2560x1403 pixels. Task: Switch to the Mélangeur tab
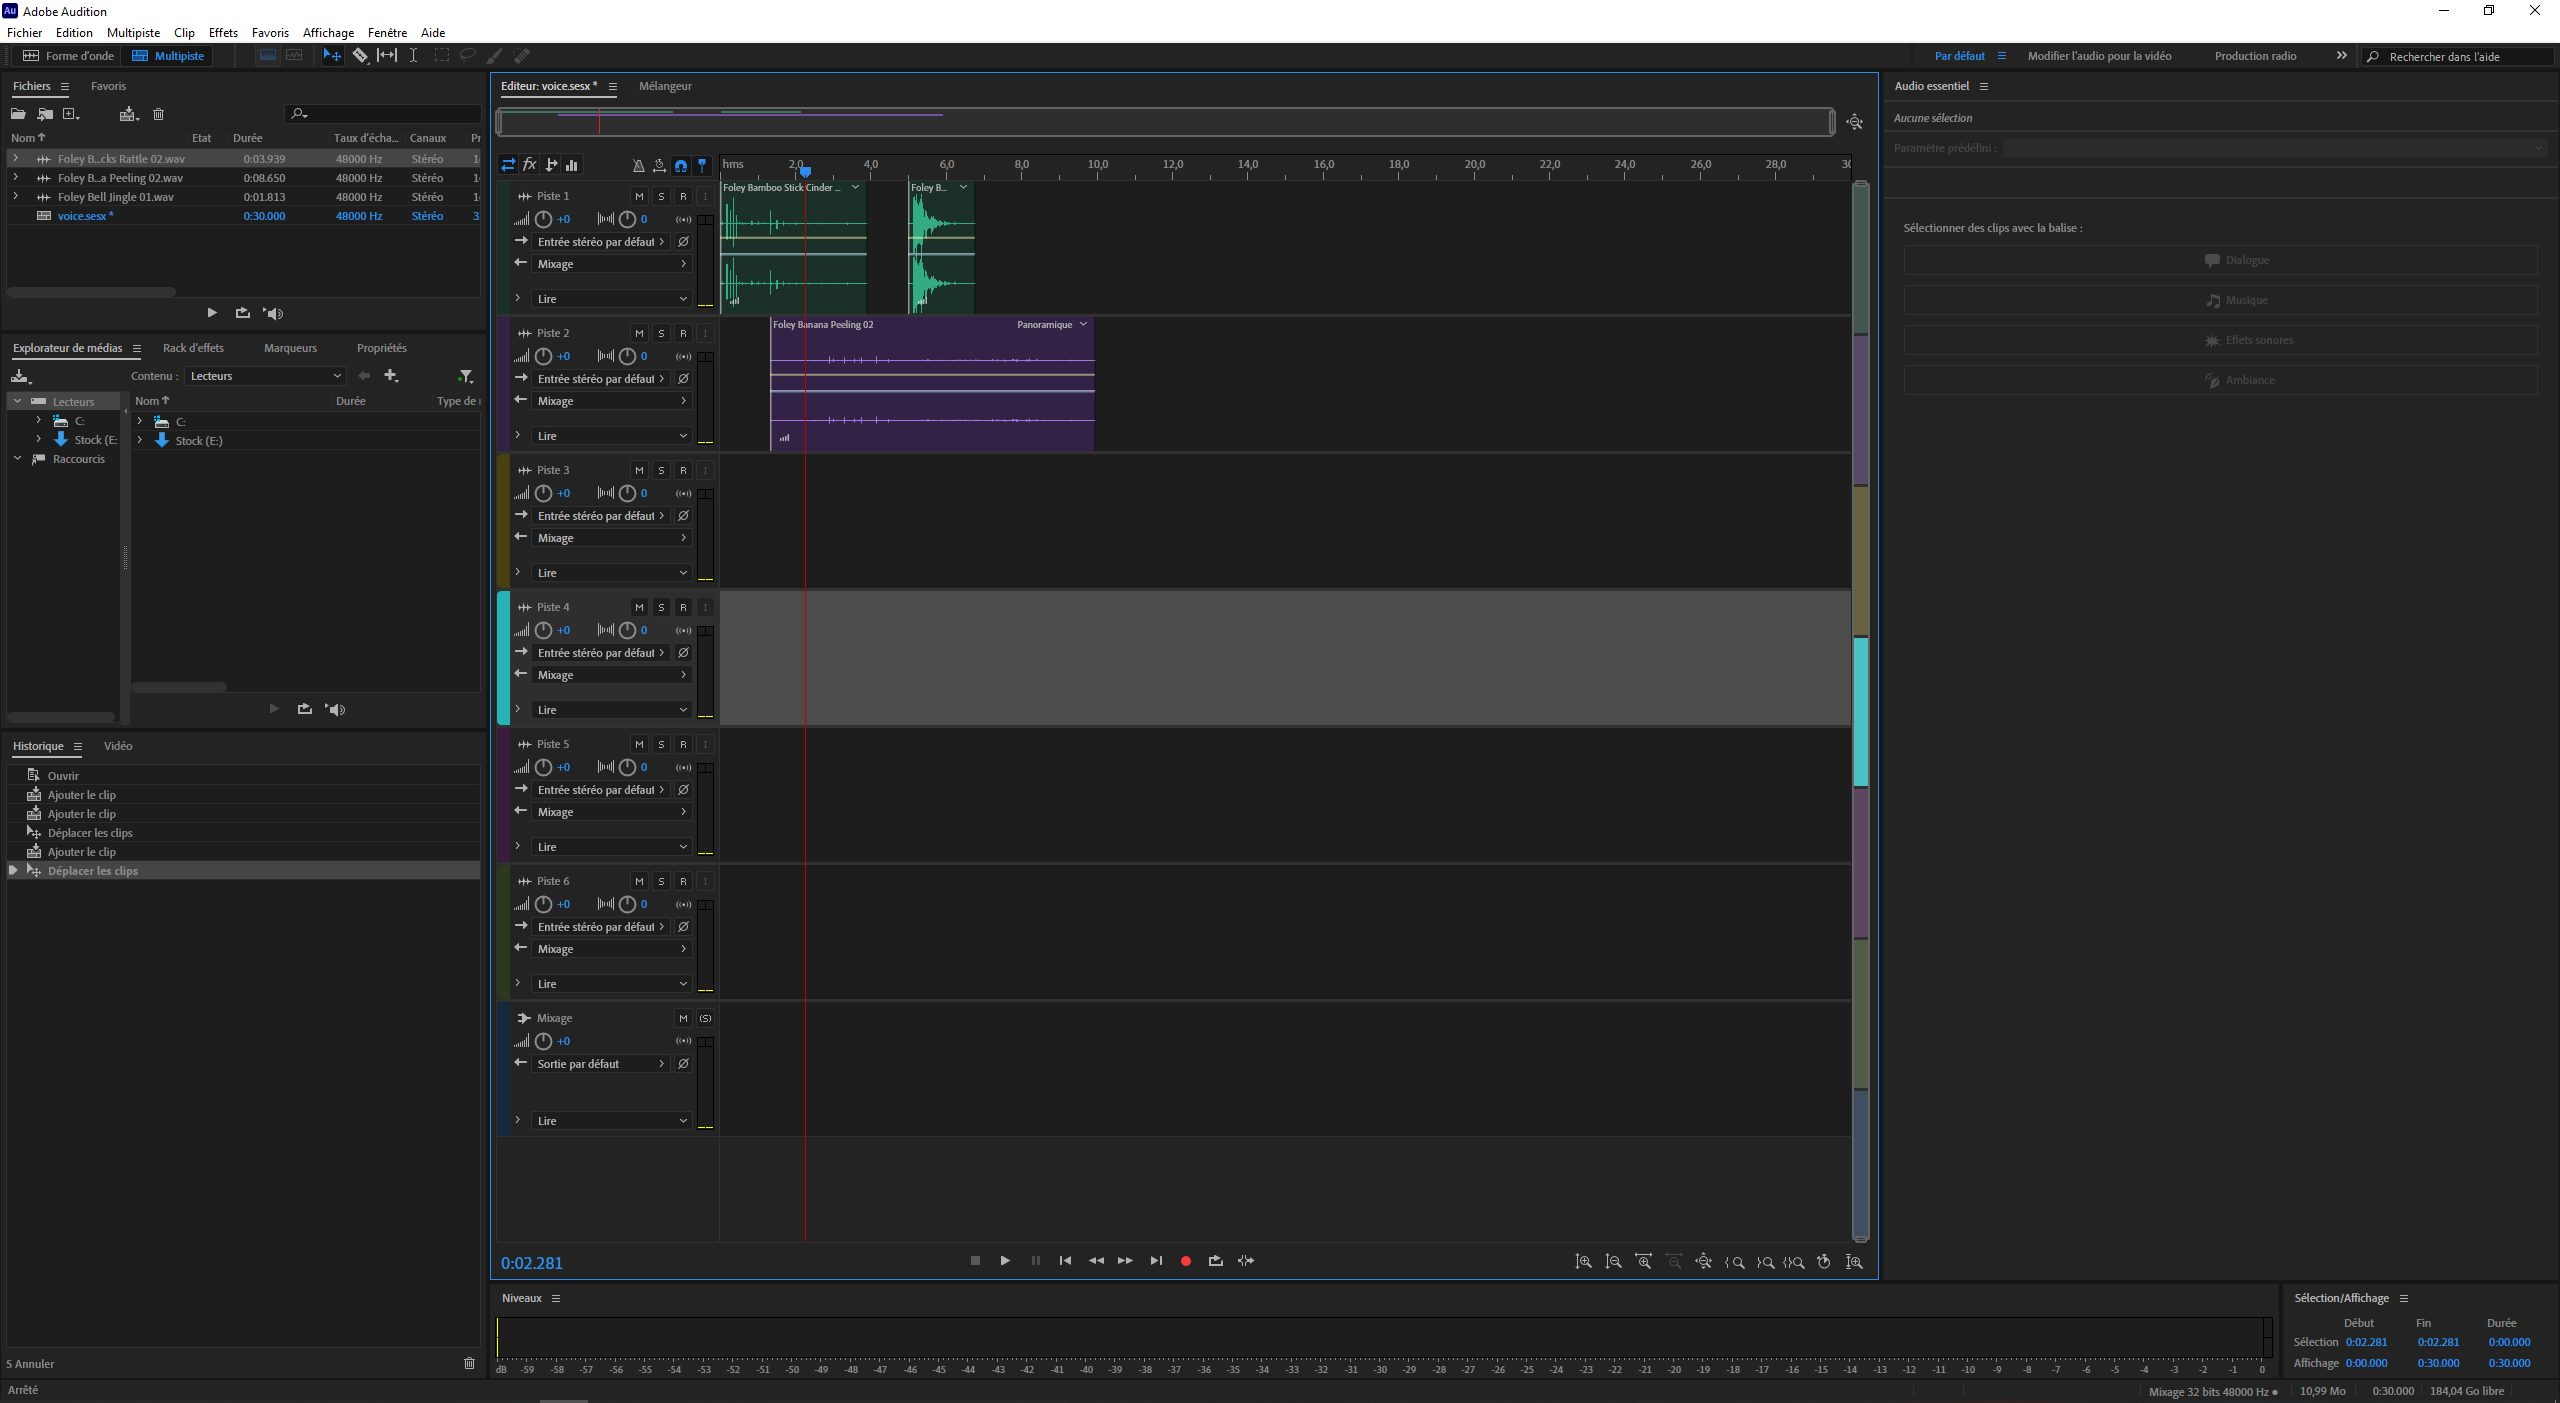(665, 86)
